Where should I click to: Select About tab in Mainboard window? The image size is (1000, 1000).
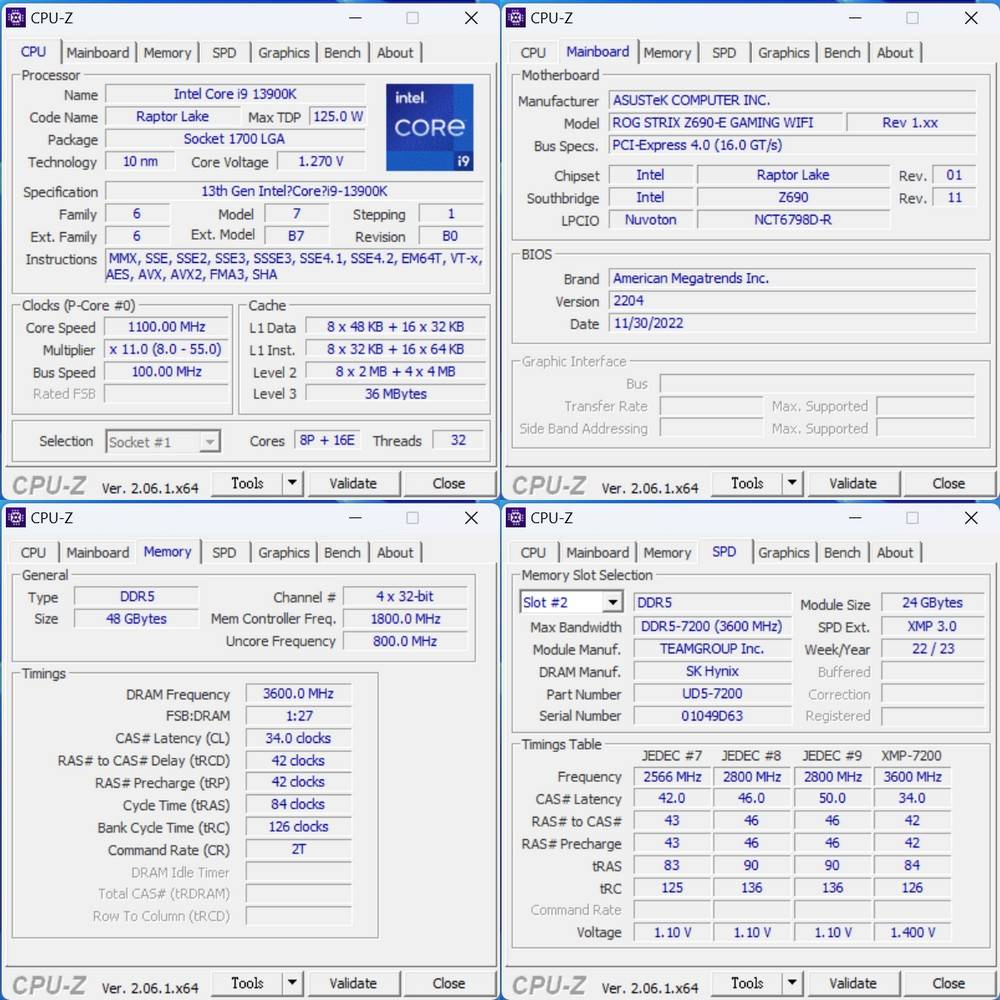pos(895,53)
